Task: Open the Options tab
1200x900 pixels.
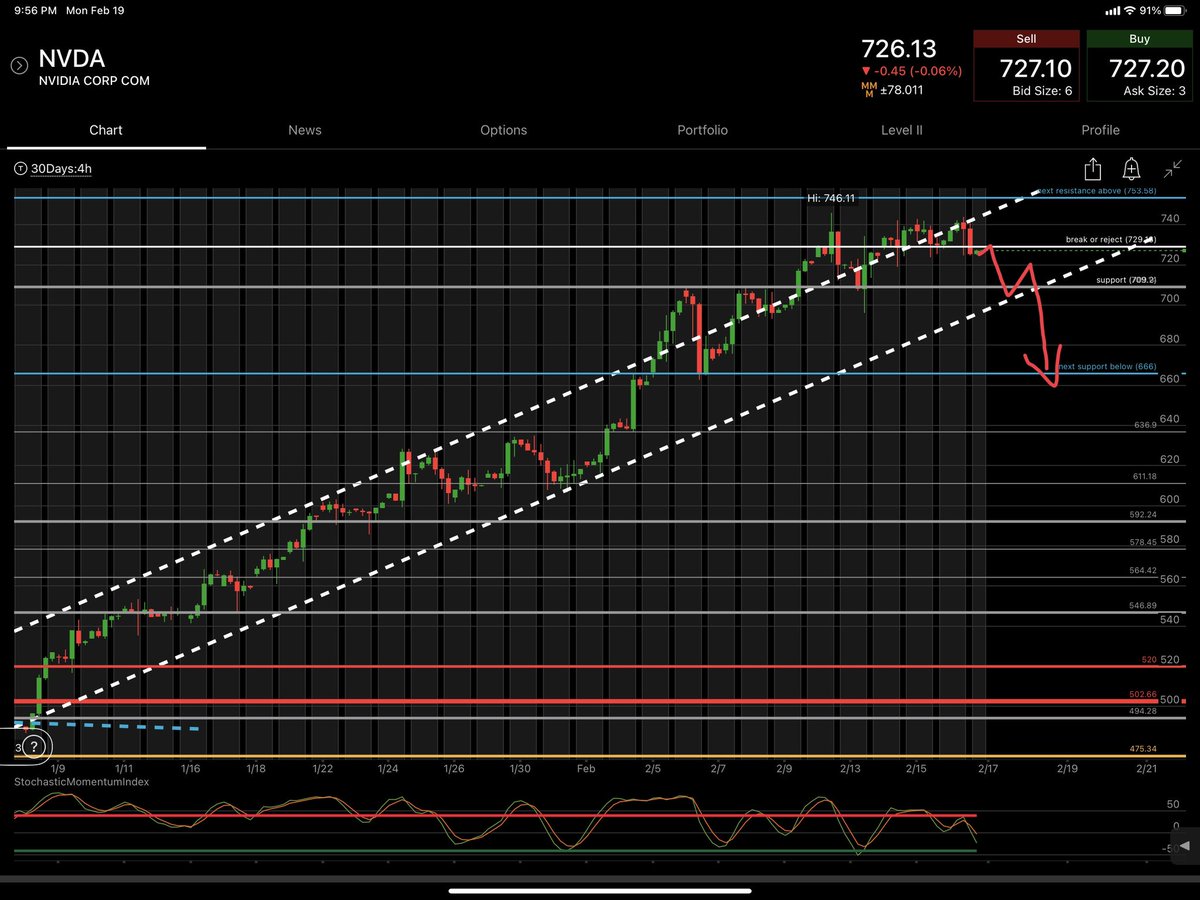Action: point(503,130)
